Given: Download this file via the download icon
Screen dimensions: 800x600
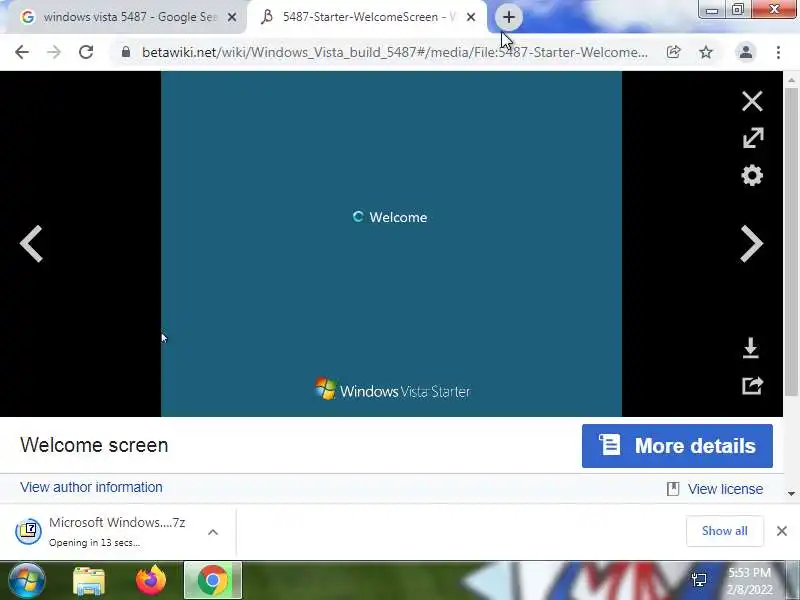Looking at the screenshot, I should [x=751, y=348].
